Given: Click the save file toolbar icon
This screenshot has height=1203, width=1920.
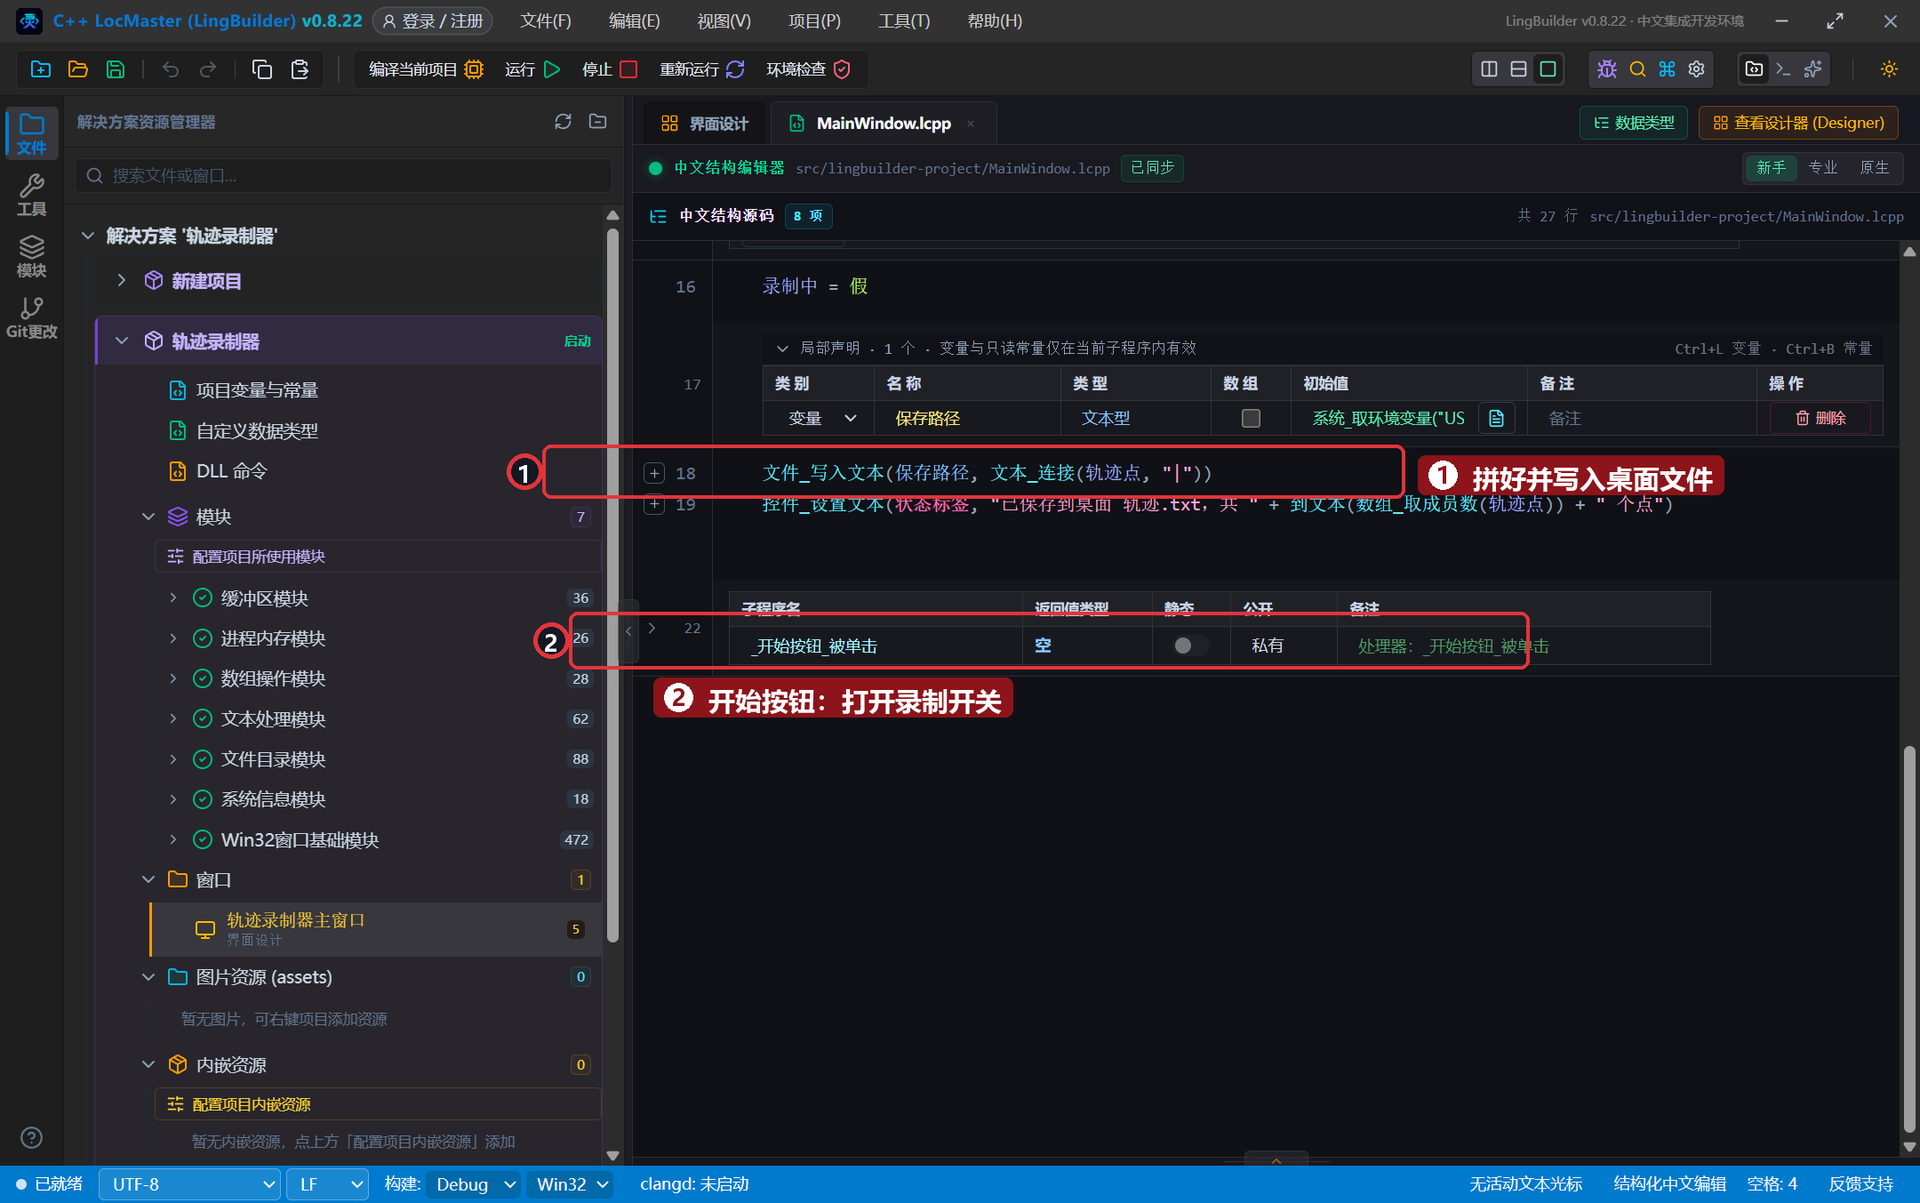Looking at the screenshot, I should 116,69.
